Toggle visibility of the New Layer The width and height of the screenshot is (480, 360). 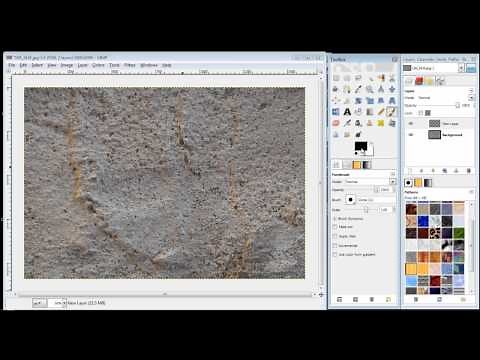pos(411,124)
